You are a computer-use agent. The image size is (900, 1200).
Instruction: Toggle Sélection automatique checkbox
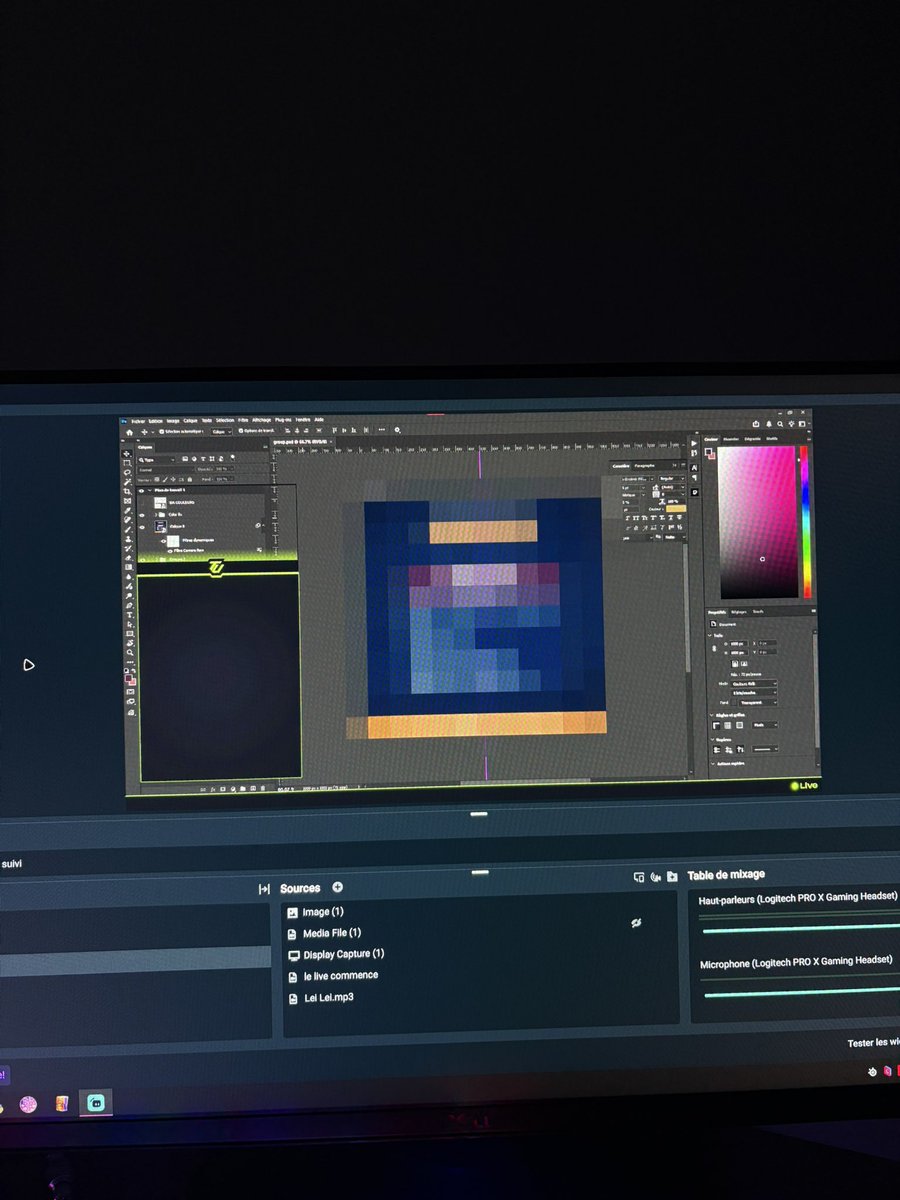coord(161,431)
